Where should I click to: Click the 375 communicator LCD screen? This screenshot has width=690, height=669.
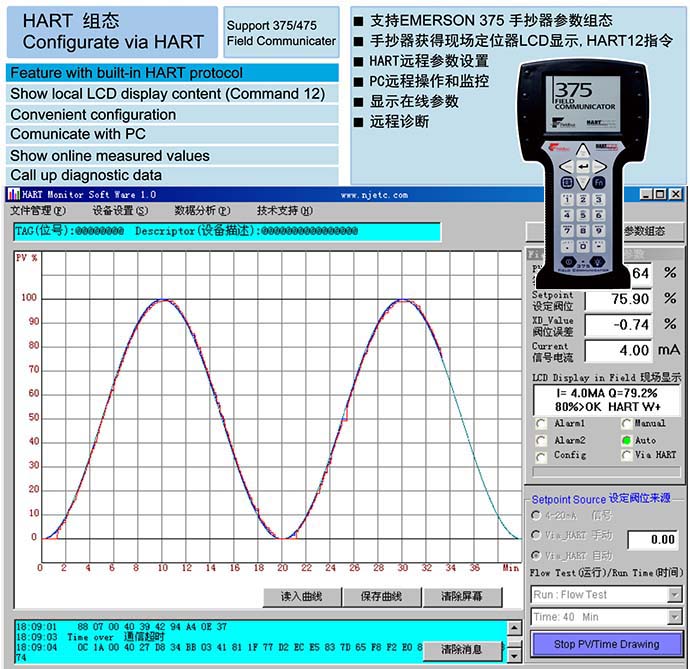click(584, 103)
